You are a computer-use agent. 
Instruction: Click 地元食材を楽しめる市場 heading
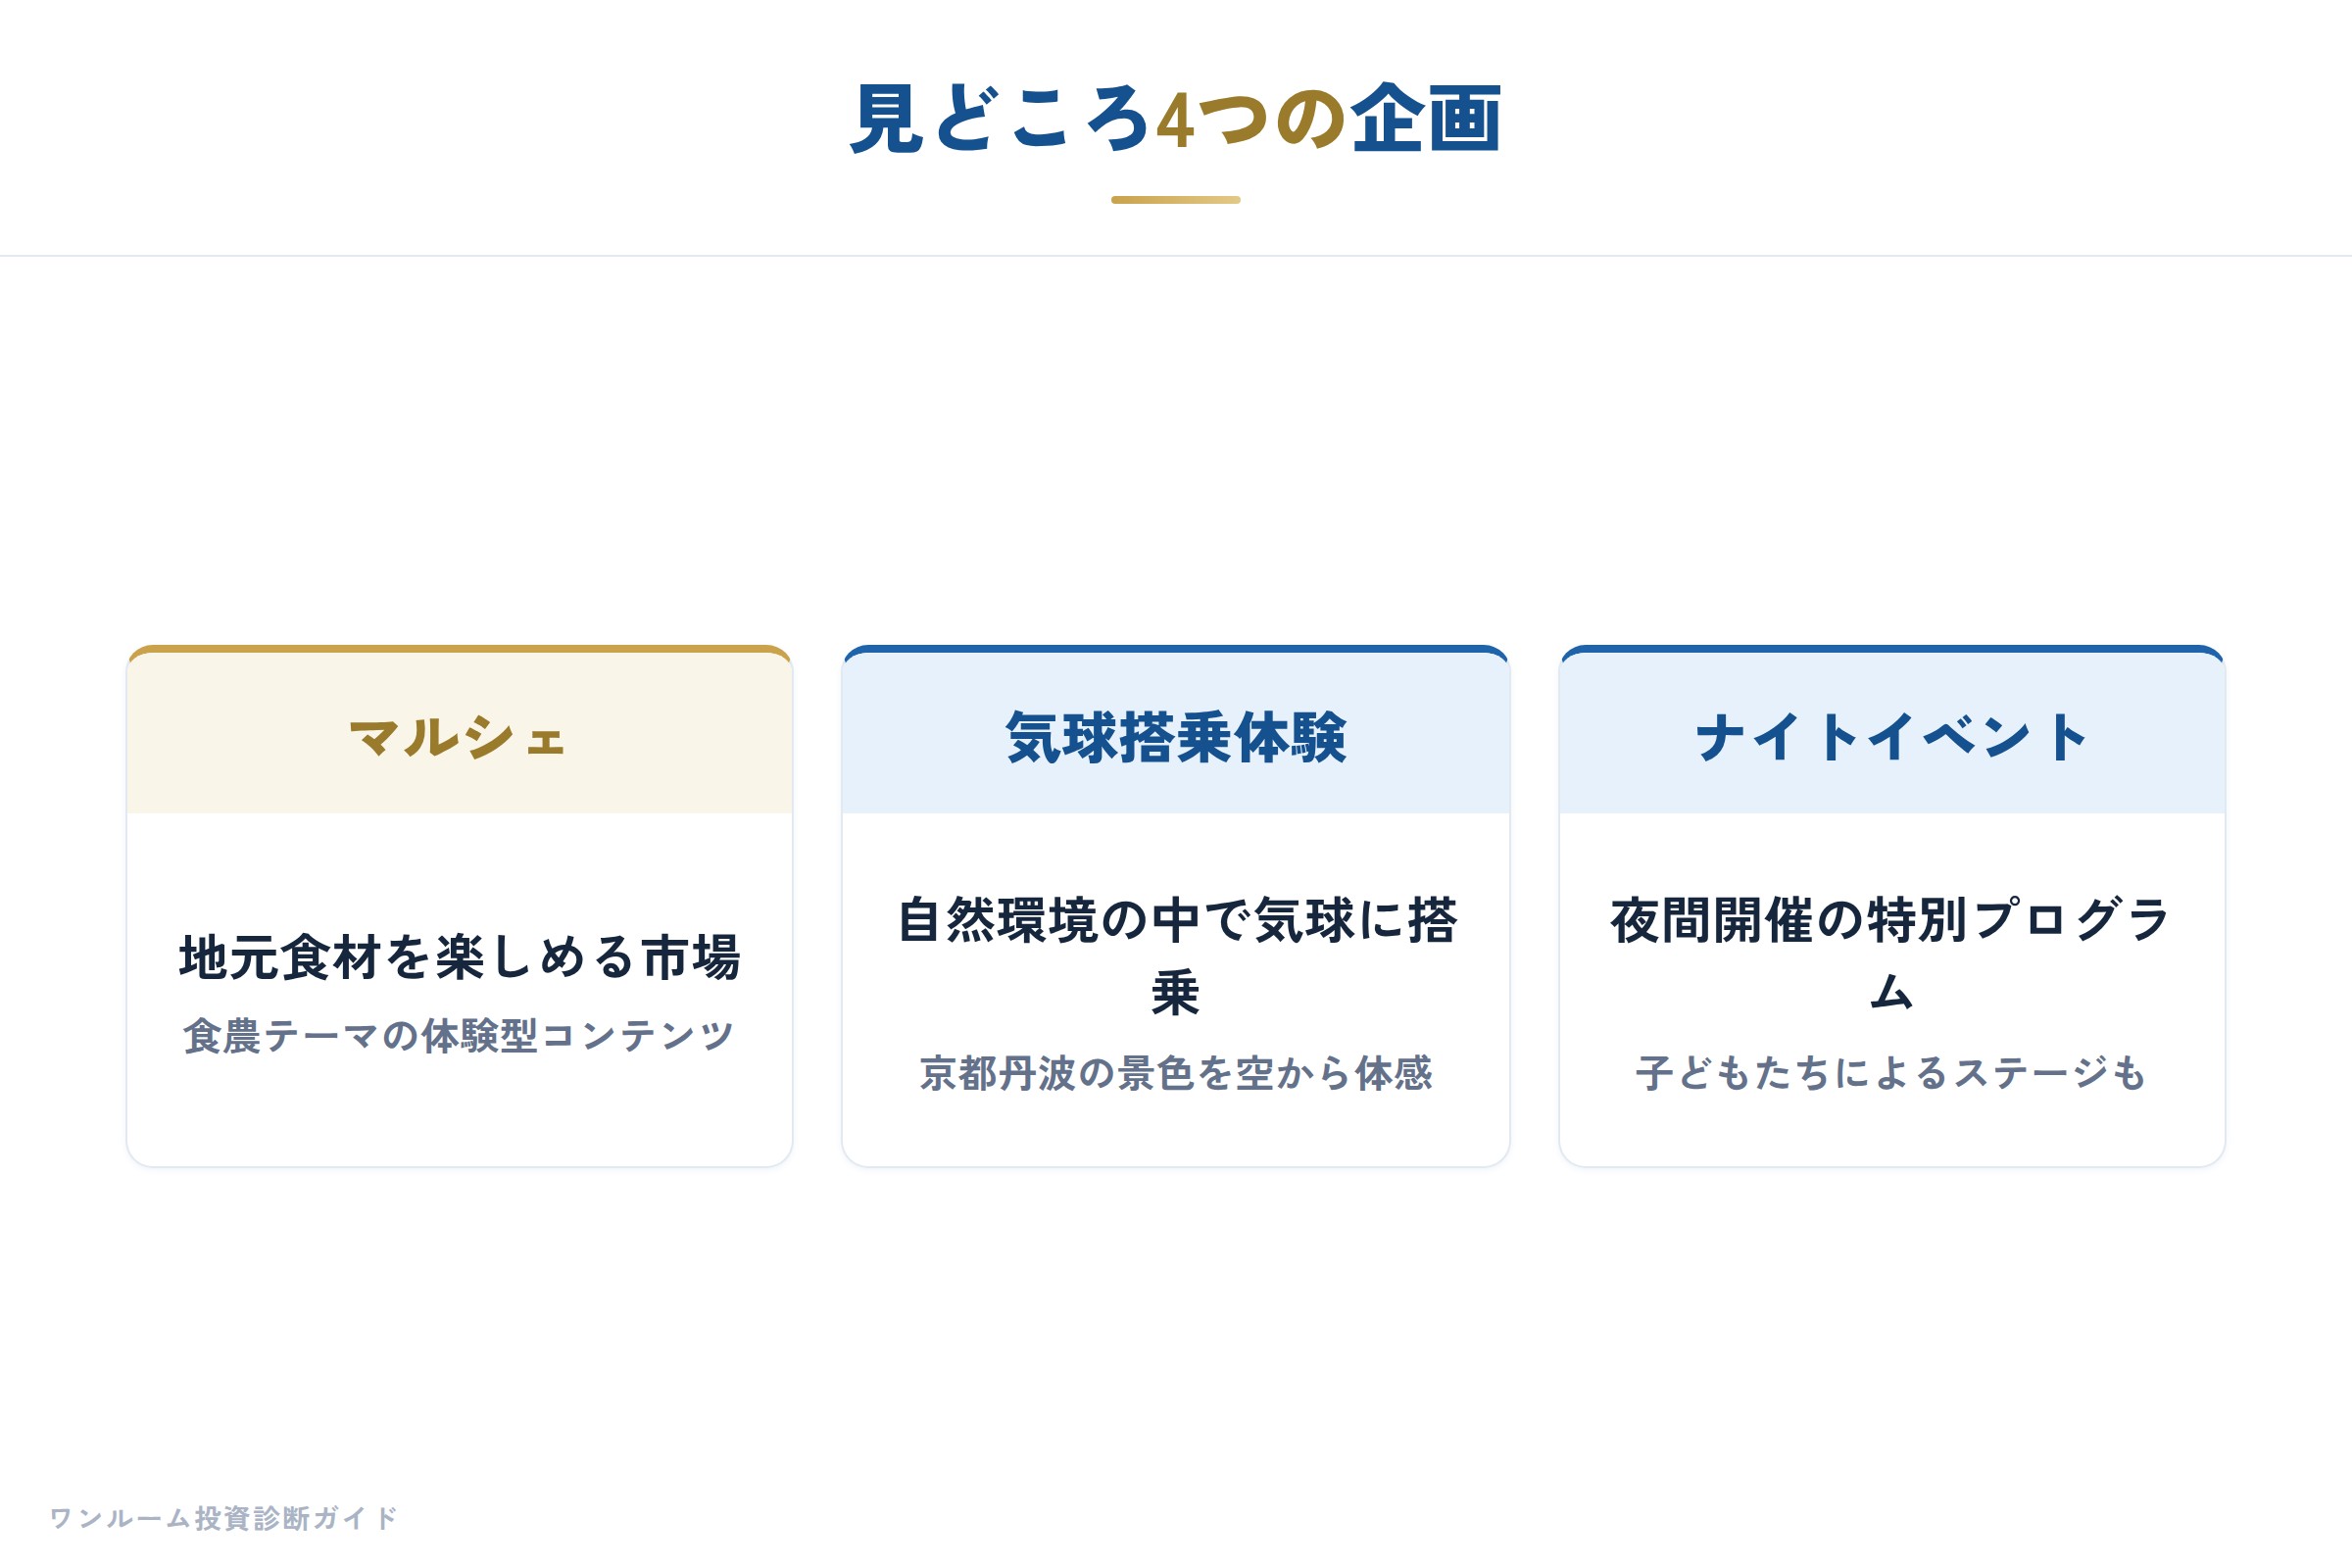tap(460, 957)
